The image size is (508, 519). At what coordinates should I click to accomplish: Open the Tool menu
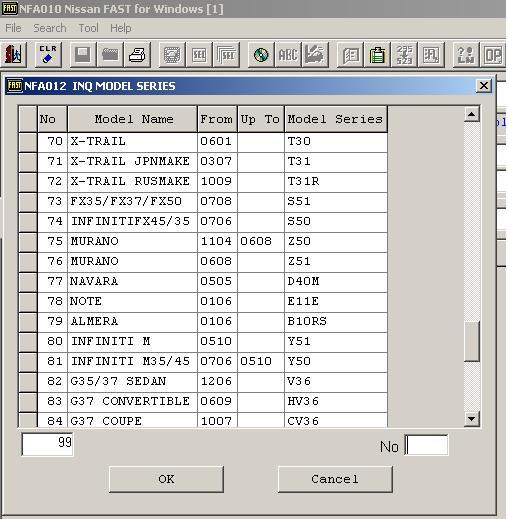coord(88,28)
